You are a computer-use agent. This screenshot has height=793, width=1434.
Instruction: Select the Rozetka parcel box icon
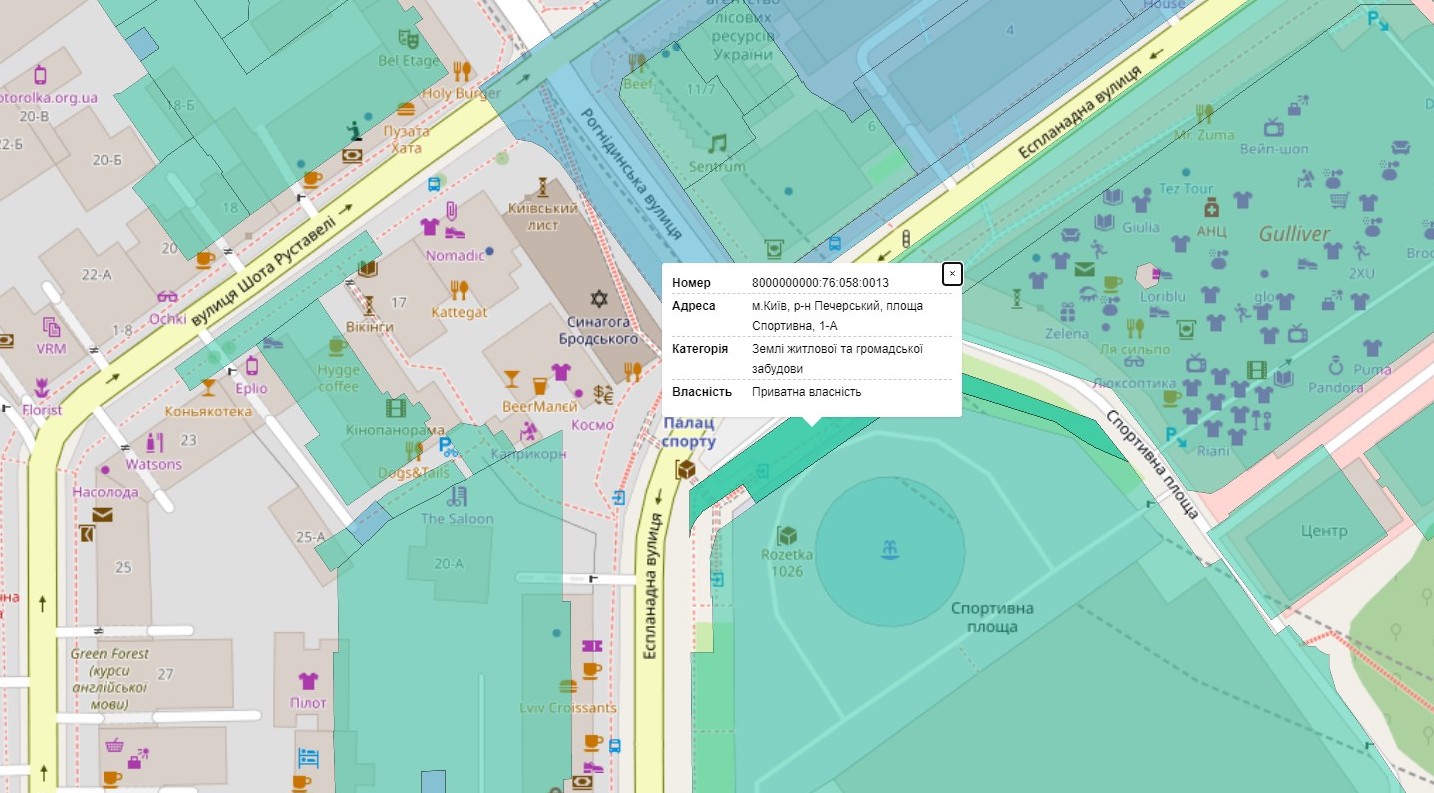[787, 535]
